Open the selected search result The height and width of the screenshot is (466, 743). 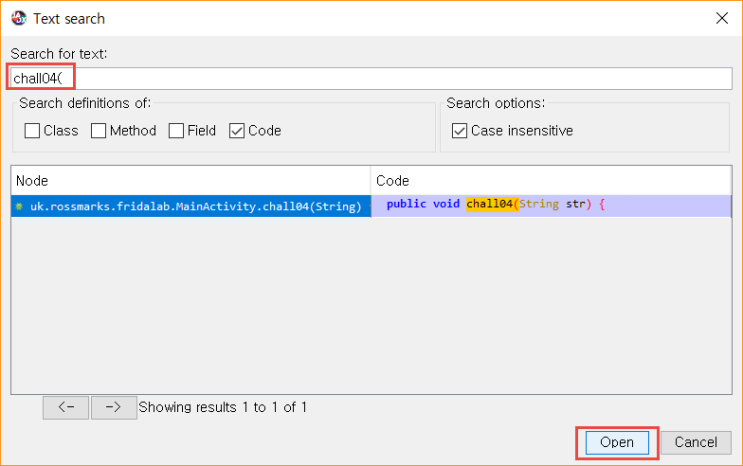(x=617, y=442)
